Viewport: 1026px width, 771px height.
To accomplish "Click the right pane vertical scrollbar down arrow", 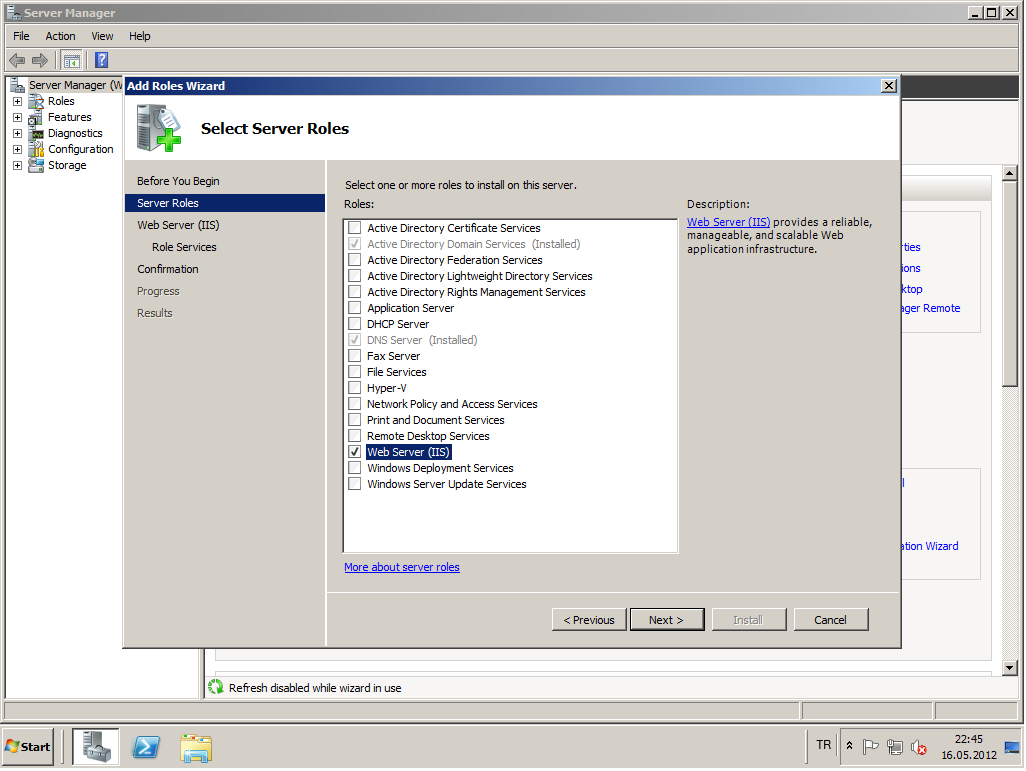I will (1009, 668).
